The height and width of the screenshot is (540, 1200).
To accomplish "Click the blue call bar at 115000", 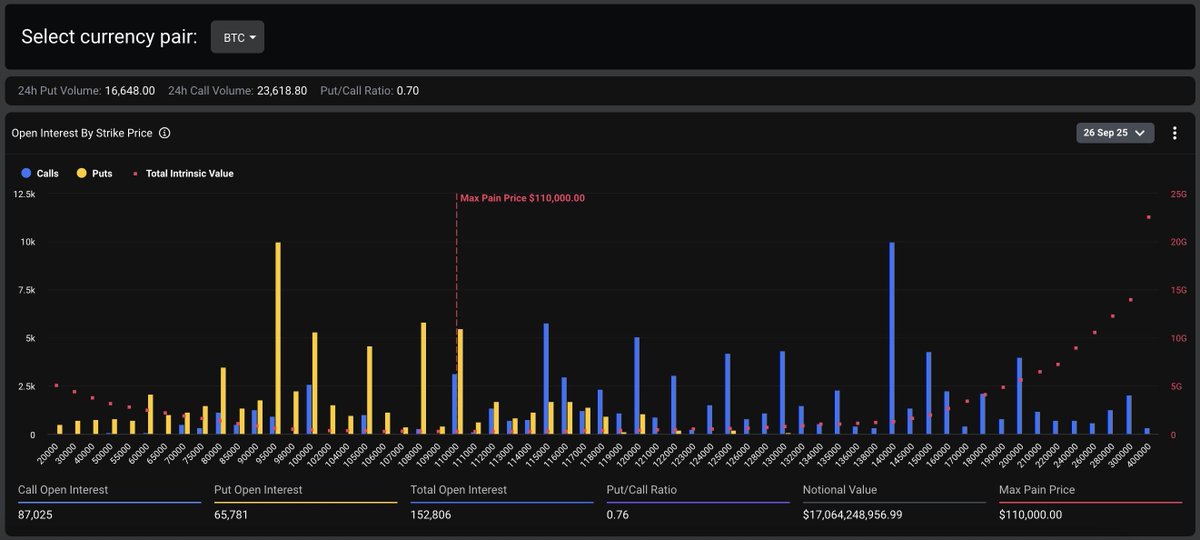I will tap(546, 378).
